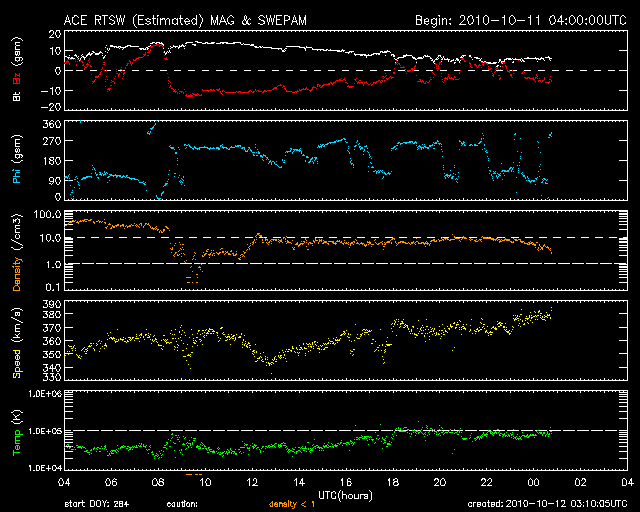
Task: Click the 'start DOY: 284' text
Action: pyautogui.click(x=97, y=504)
